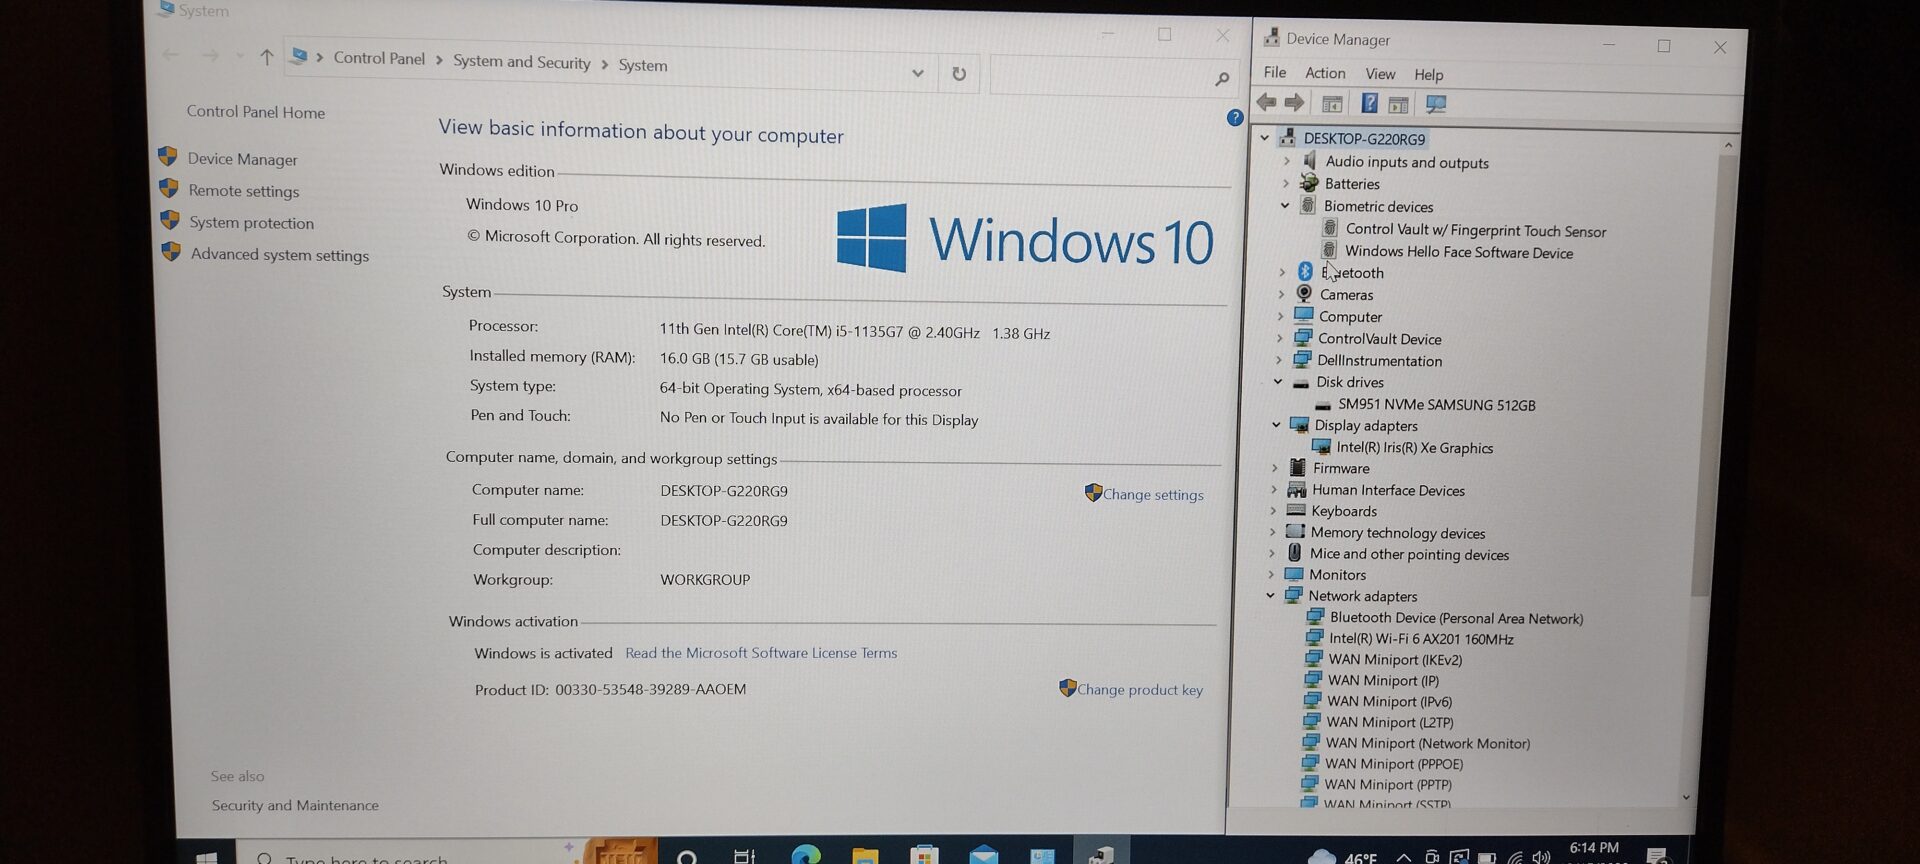Open the address bar history dropdown
The width and height of the screenshot is (1920, 864).
tap(917, 73)
